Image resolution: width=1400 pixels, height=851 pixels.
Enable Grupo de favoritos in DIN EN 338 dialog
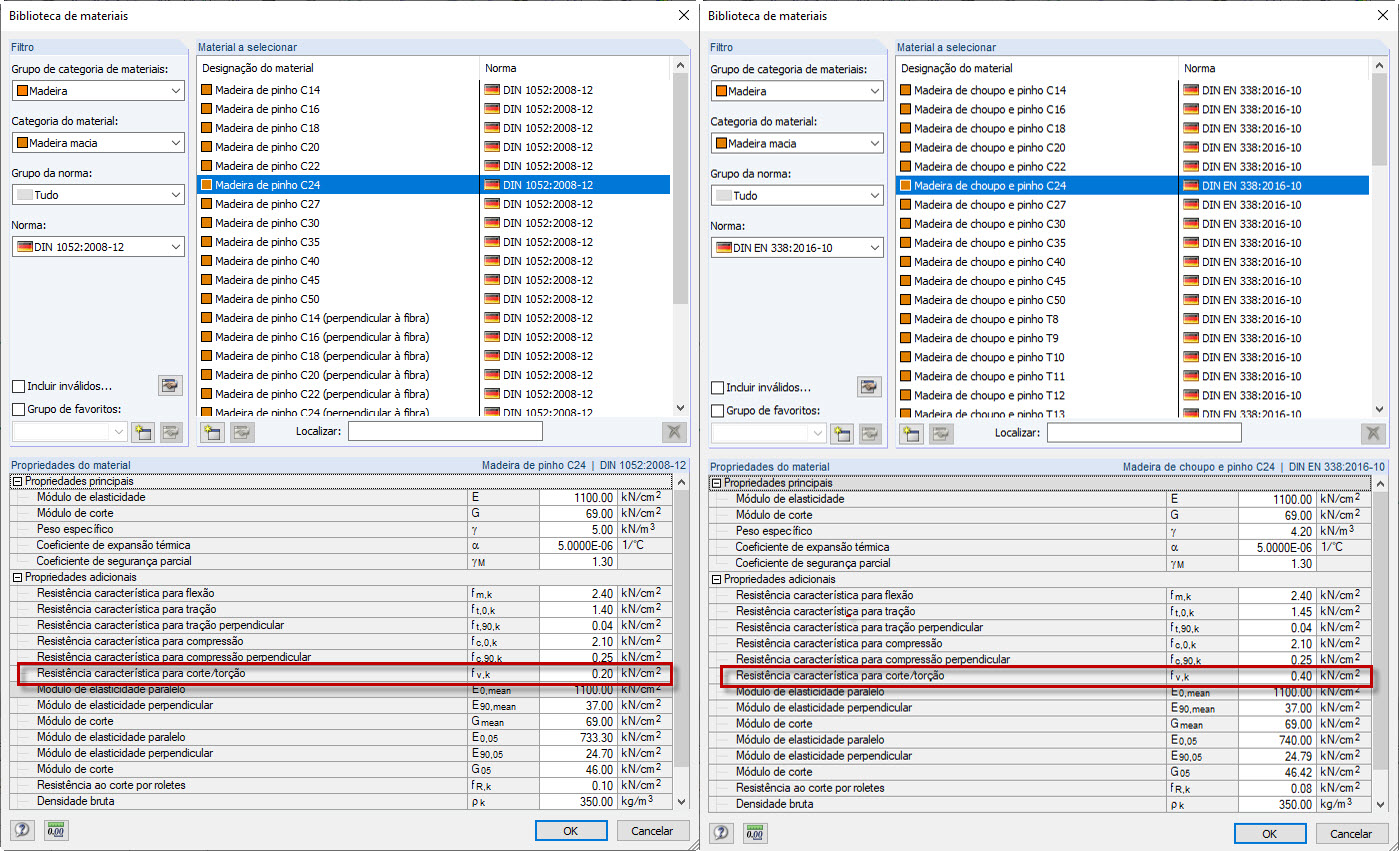(x=718, y=410)
